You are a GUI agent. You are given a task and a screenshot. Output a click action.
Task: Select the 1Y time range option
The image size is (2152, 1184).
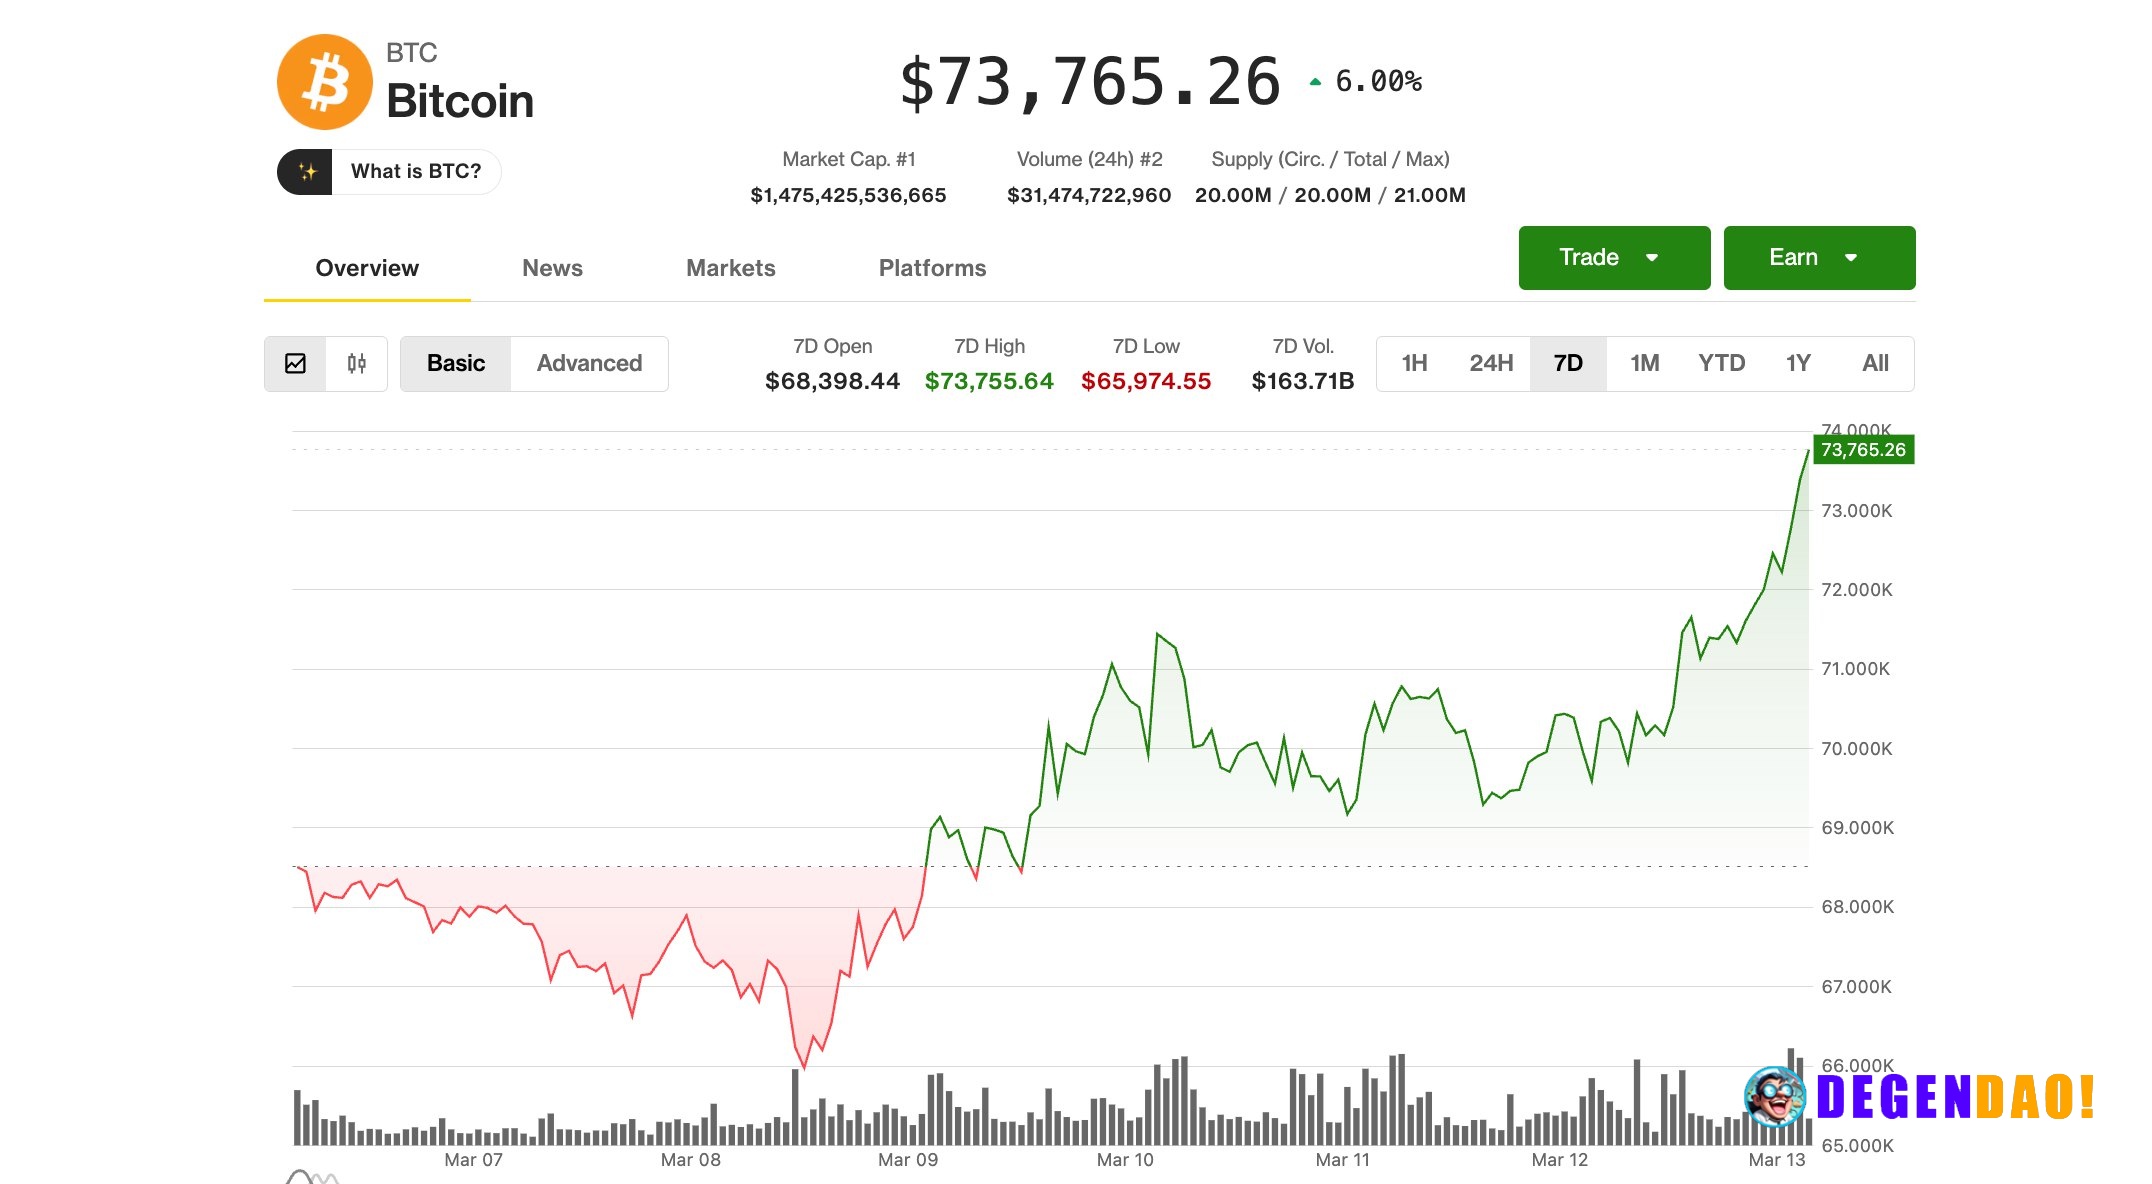[x=1798, y=363]
